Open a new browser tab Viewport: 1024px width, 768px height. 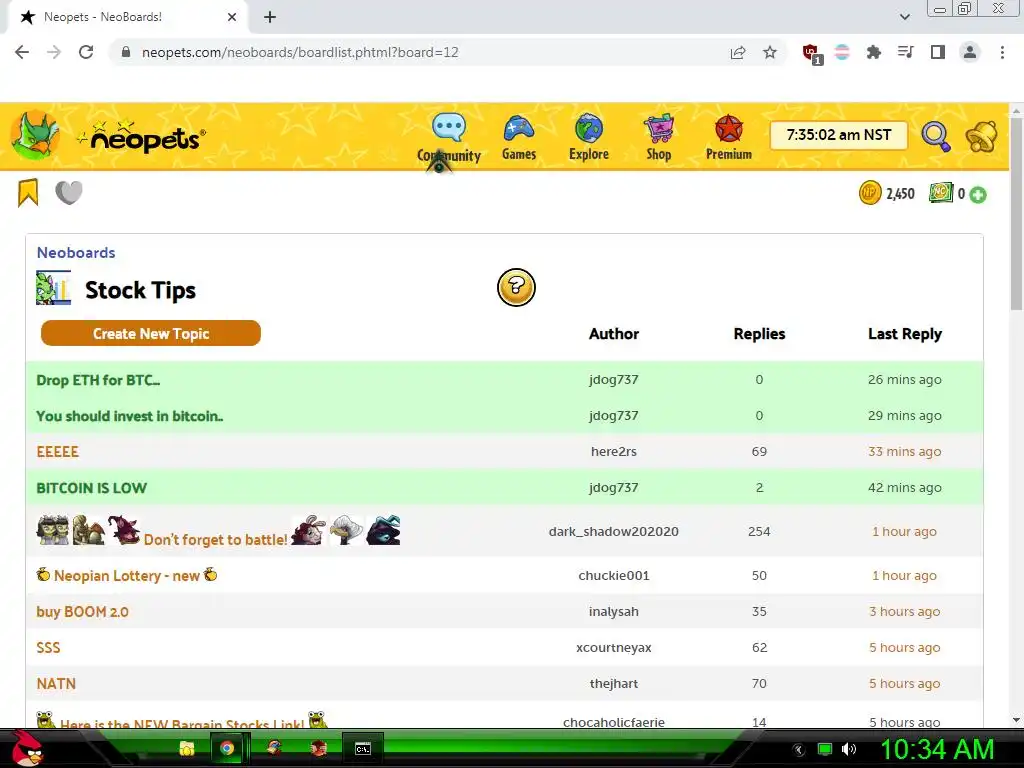click(x=270, y=17)
